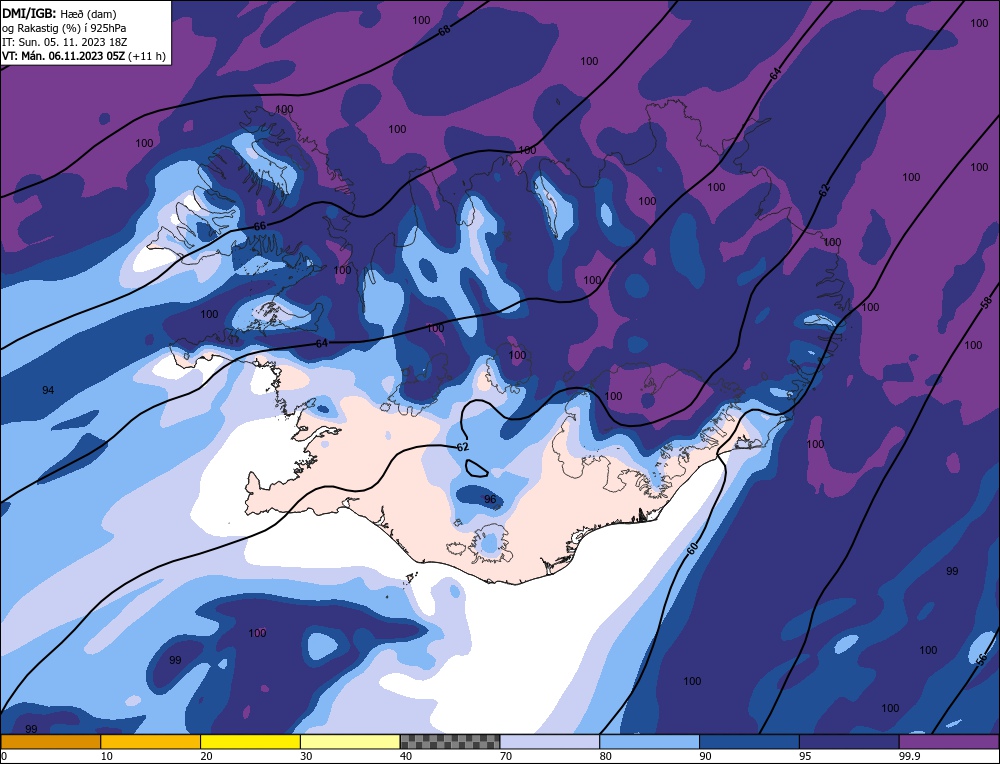The width and height of the screenshot is (1000, 764).
Task: Click the '58' contour label
Action: [x=985, y=302]
